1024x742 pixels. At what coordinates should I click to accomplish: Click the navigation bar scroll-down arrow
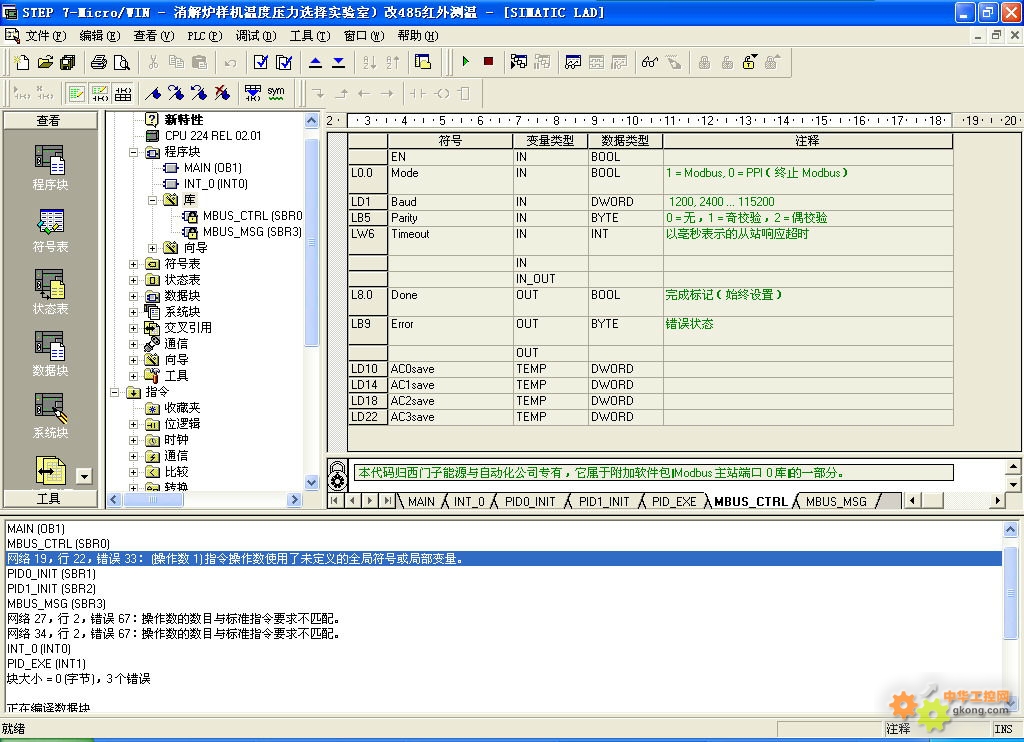pos(85,476)
